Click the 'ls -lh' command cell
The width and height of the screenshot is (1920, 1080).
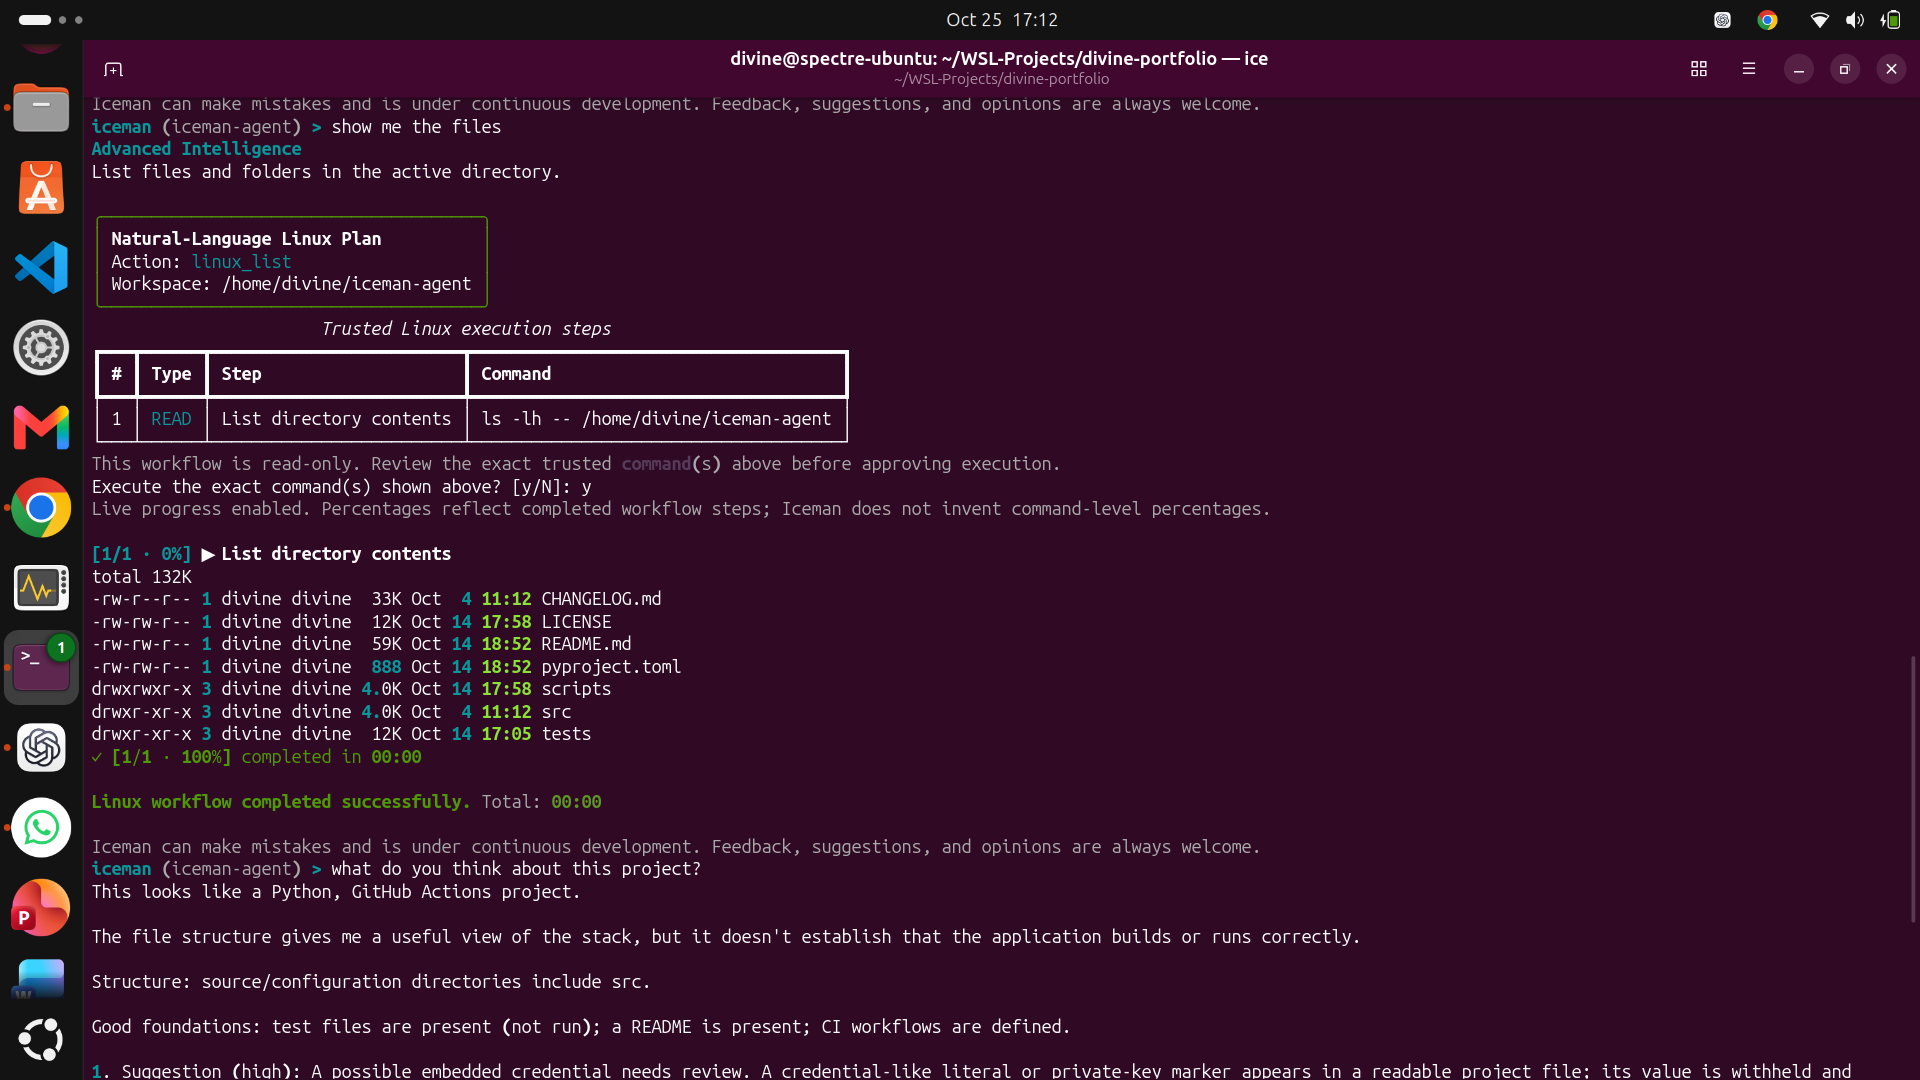coord(656,419)
